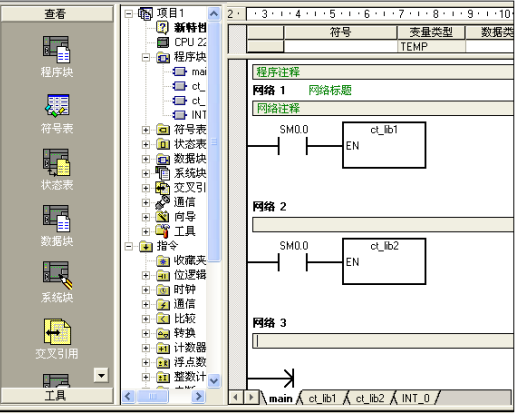Collapse the 指令 tree root

129,247
